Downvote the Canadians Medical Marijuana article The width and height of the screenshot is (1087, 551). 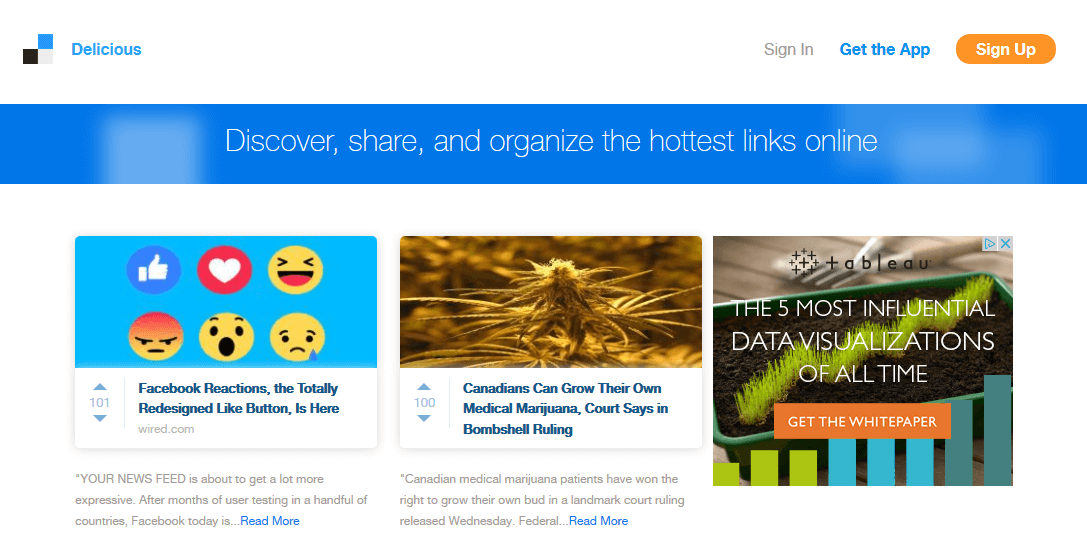424,418
